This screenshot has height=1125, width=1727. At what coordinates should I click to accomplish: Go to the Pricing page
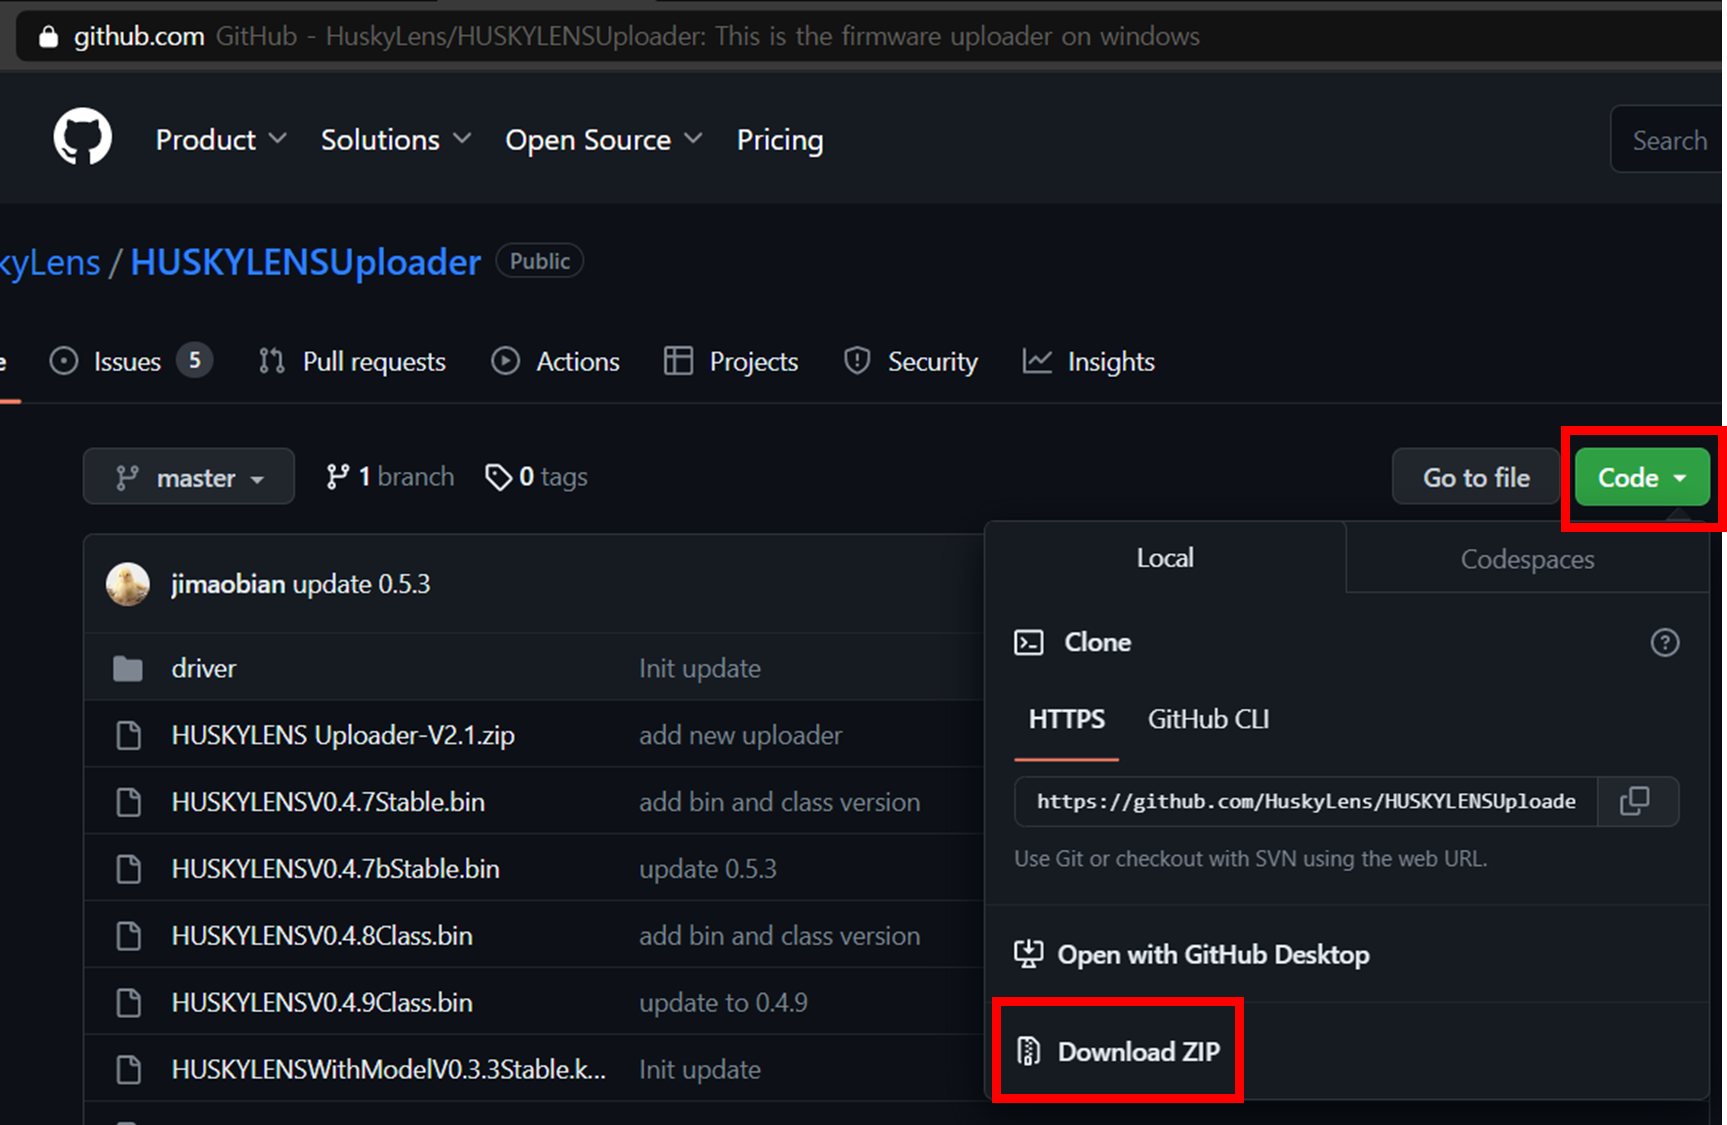click(780, 140)
